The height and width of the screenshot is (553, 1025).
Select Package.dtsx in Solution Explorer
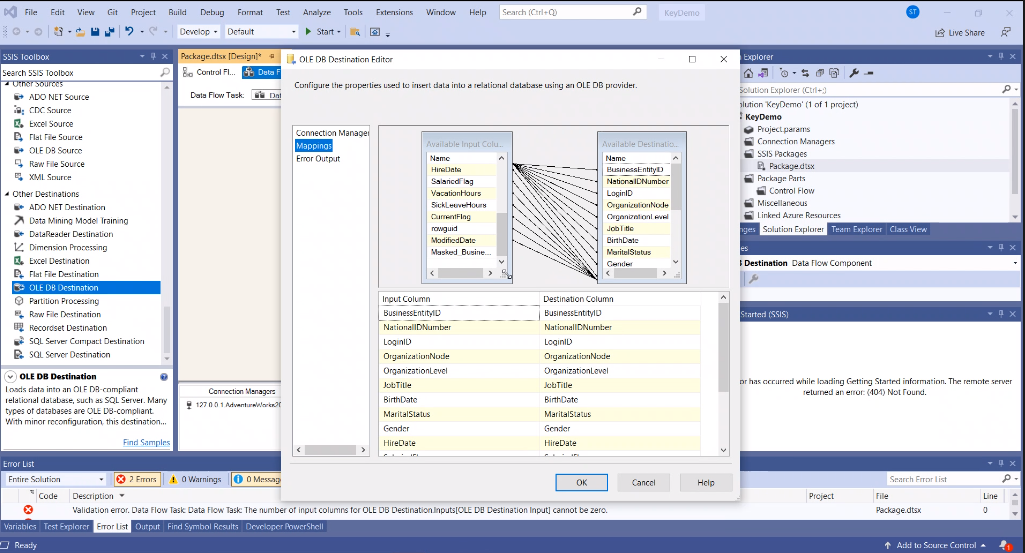(791, 166)
